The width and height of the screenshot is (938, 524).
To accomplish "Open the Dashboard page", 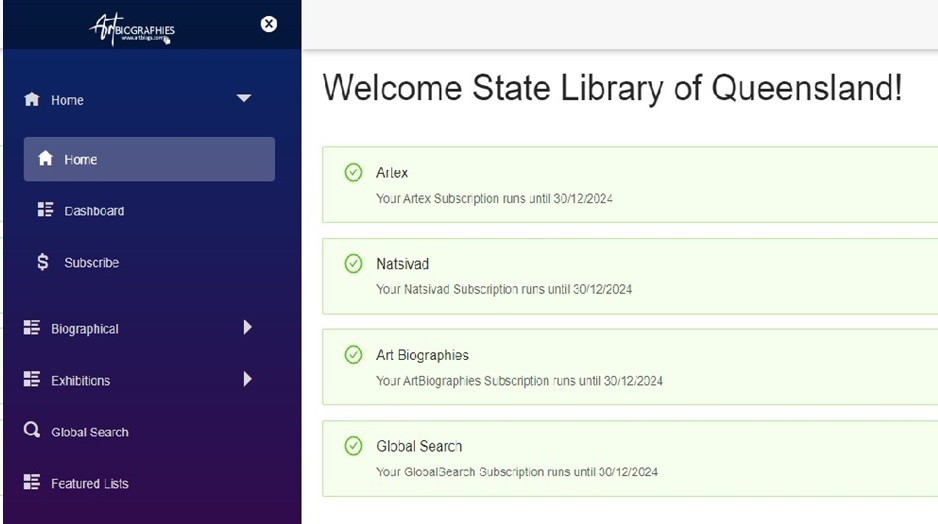I will pos(94,211).
